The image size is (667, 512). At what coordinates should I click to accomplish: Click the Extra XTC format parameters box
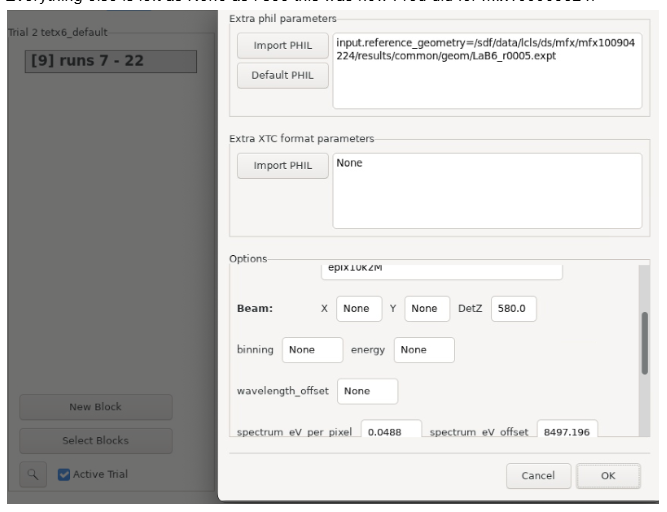coord(487,191)
